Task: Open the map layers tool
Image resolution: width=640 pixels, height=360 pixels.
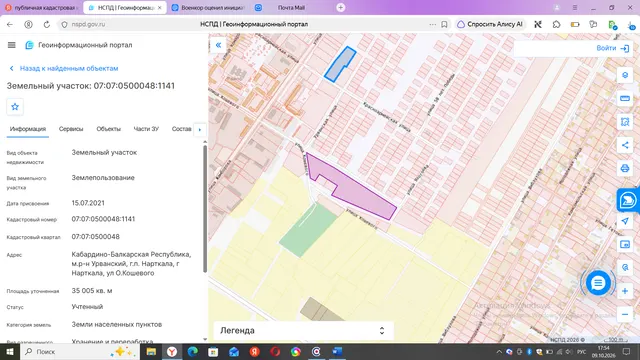Action: (x=625, y=76)
